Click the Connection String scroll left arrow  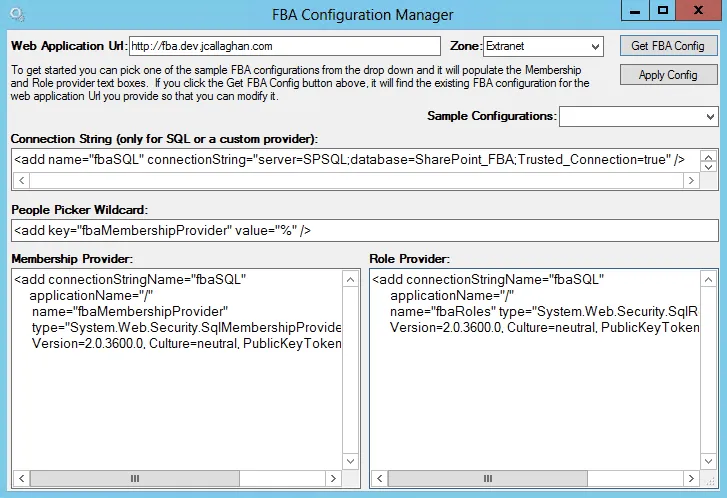21,180
